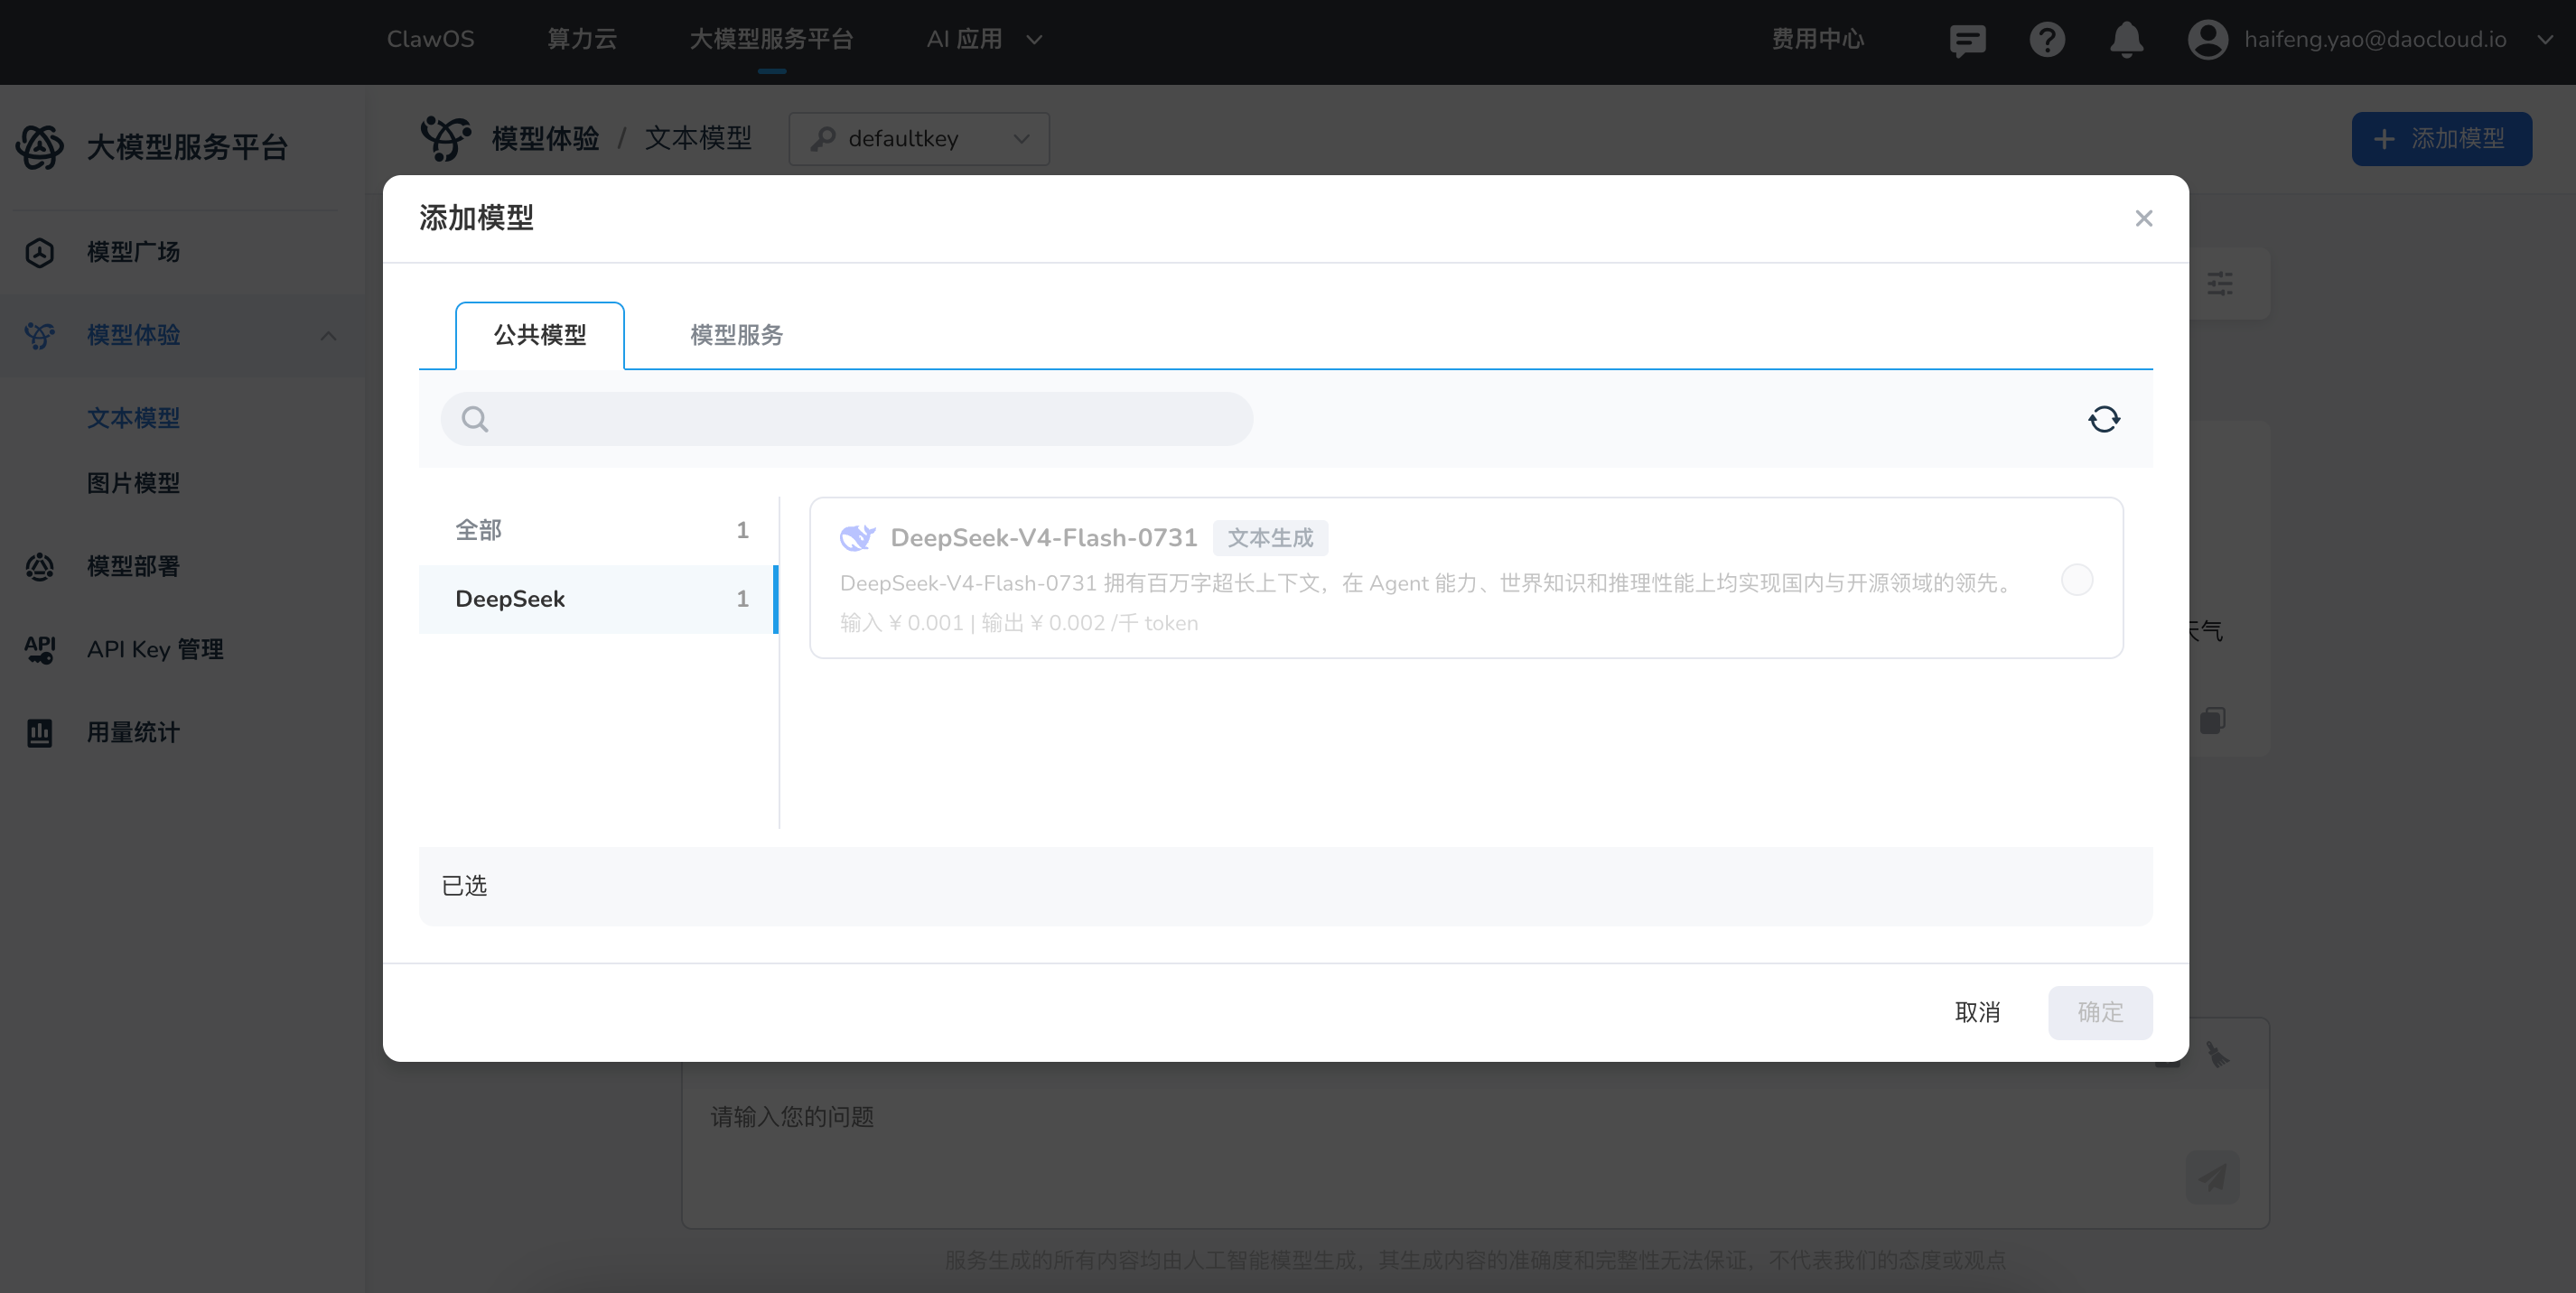
Task: Open the notifications bell
Action: tap(2126, 39)
